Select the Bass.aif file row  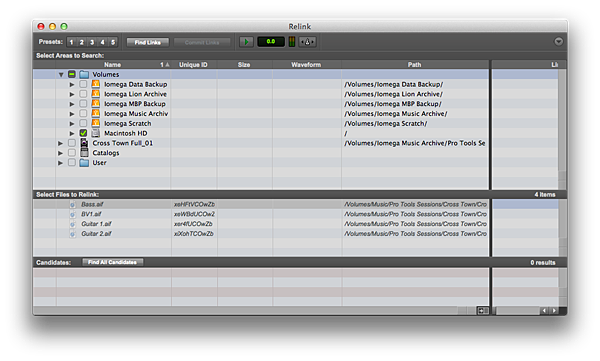261,204
